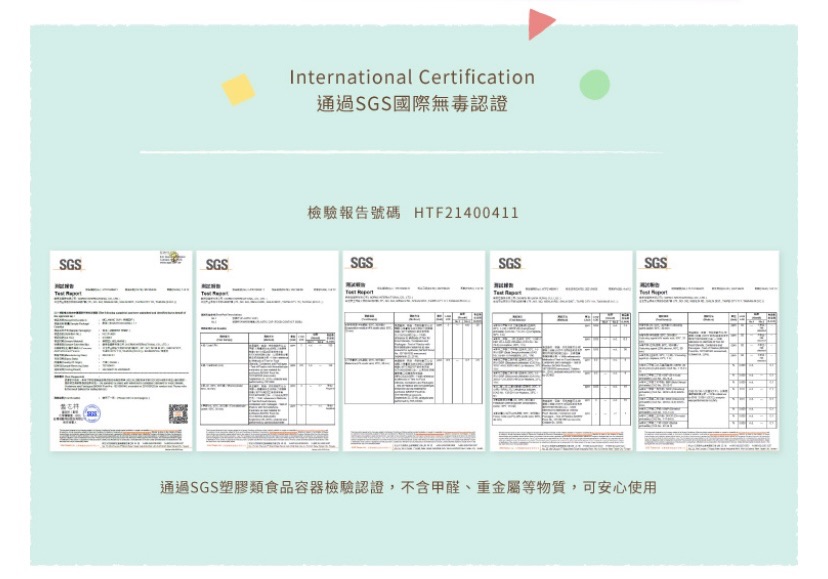
Task: View the third SGS test report page
Action: pos(413,350)
